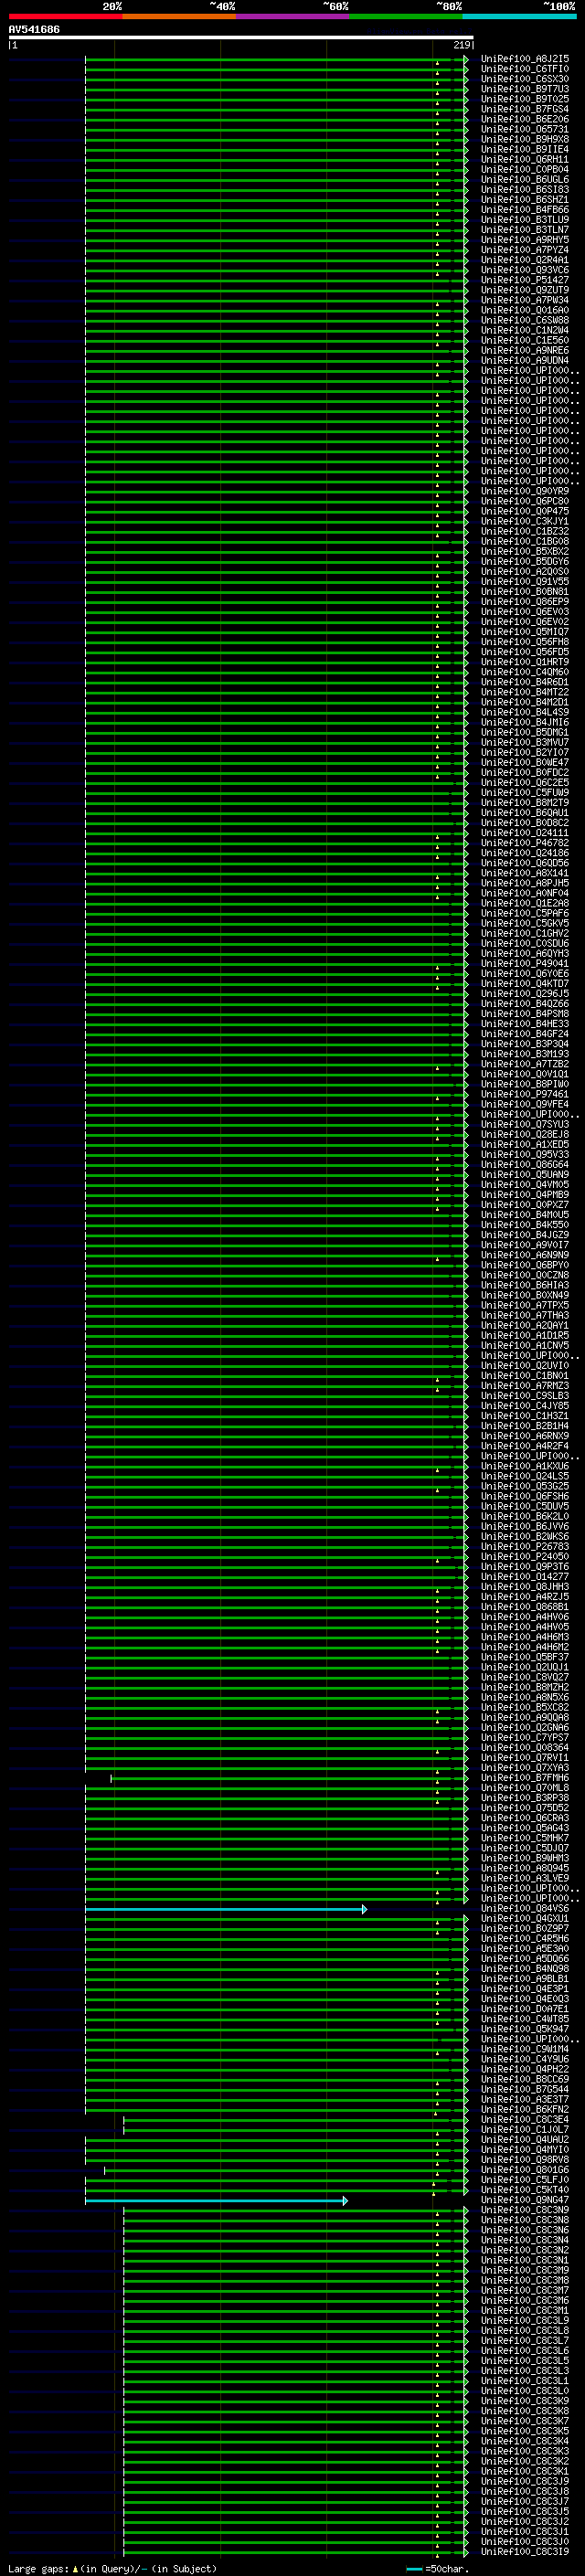585x2576 pixels.
Task: Select label UniRef100_C4JY85
Action: click(525, 1406)
